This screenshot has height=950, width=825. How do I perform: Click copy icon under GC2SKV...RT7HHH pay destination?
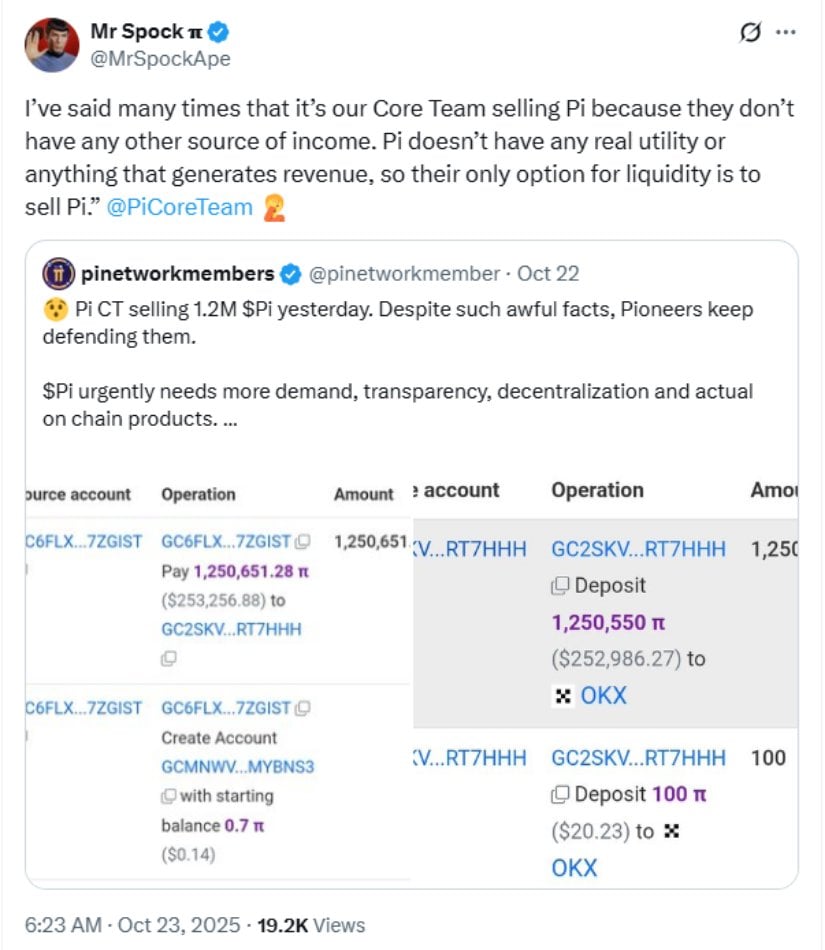[169, 658]
